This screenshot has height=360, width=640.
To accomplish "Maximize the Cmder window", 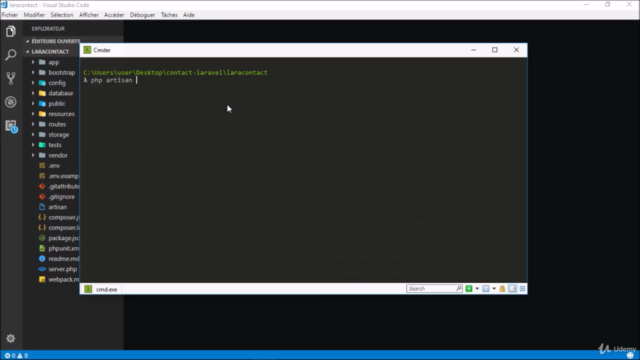I will 495,50.
